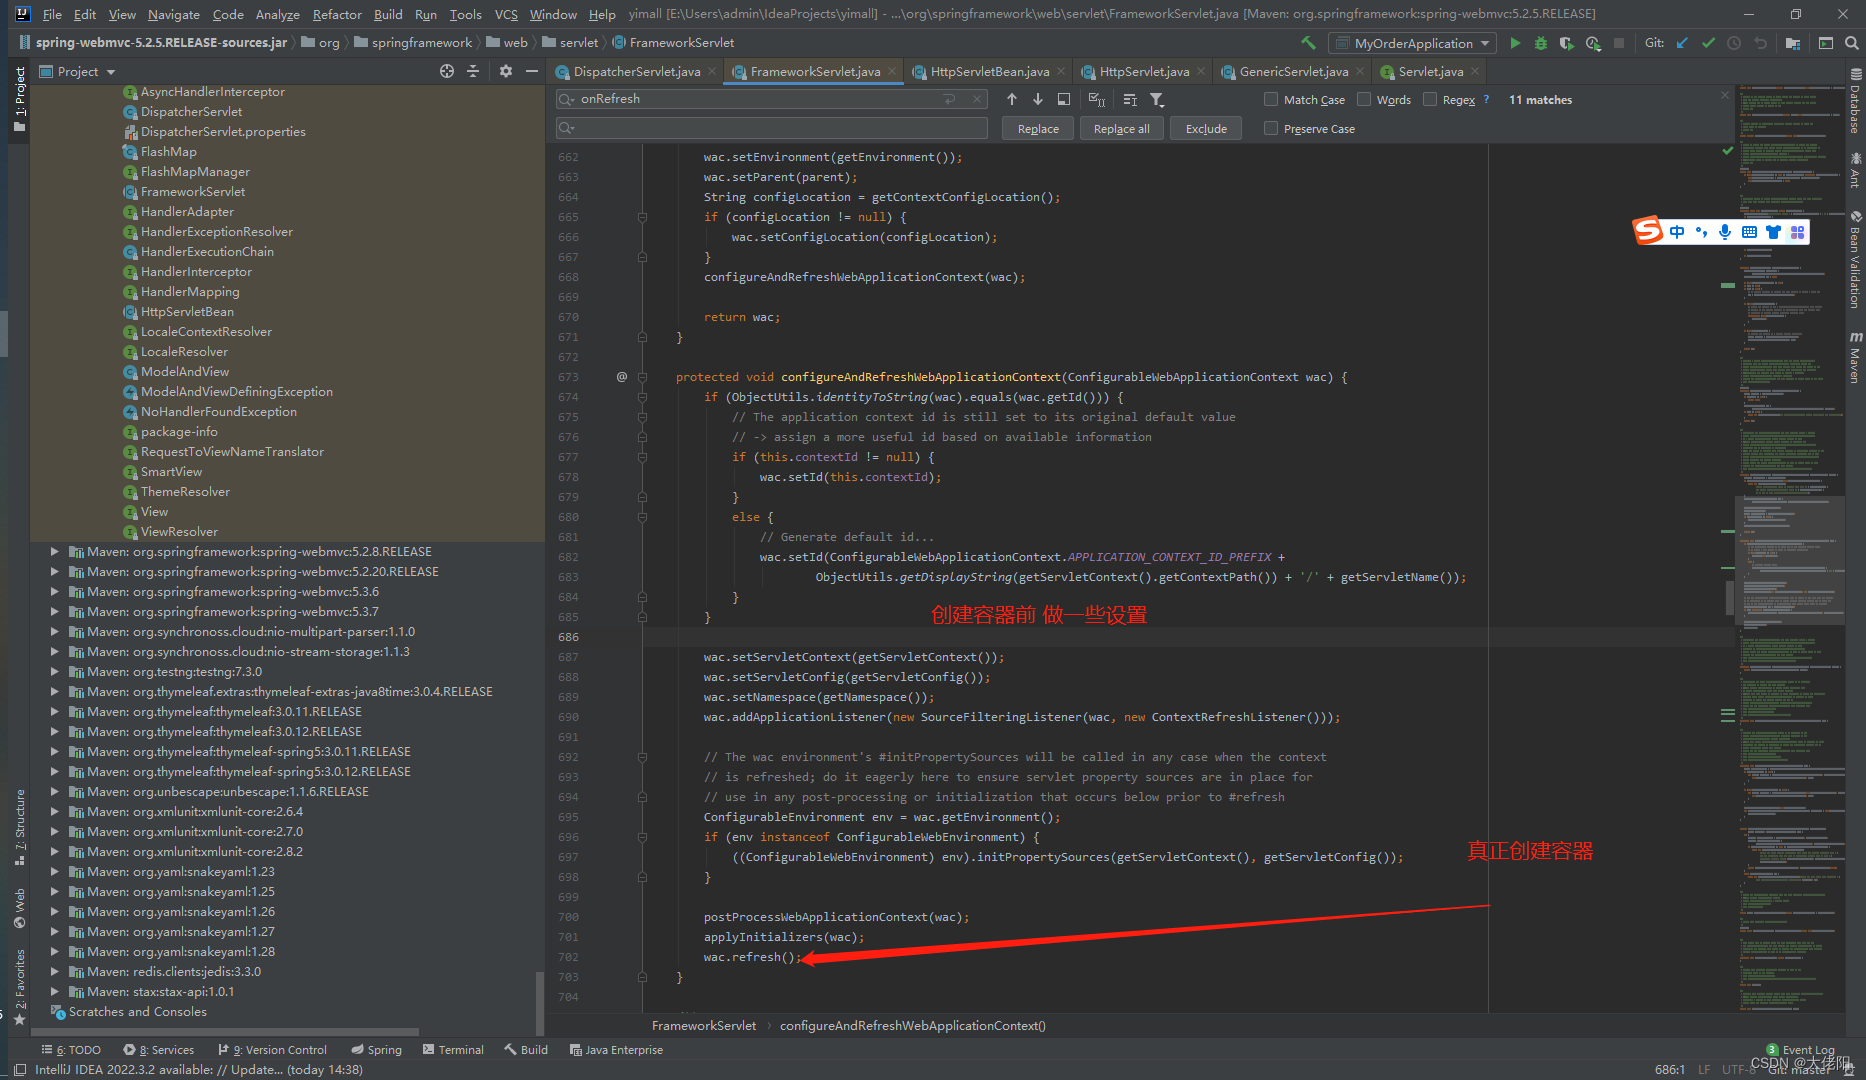Open the Terminal tool window

pyautogui.click(x=453, y=1049)
